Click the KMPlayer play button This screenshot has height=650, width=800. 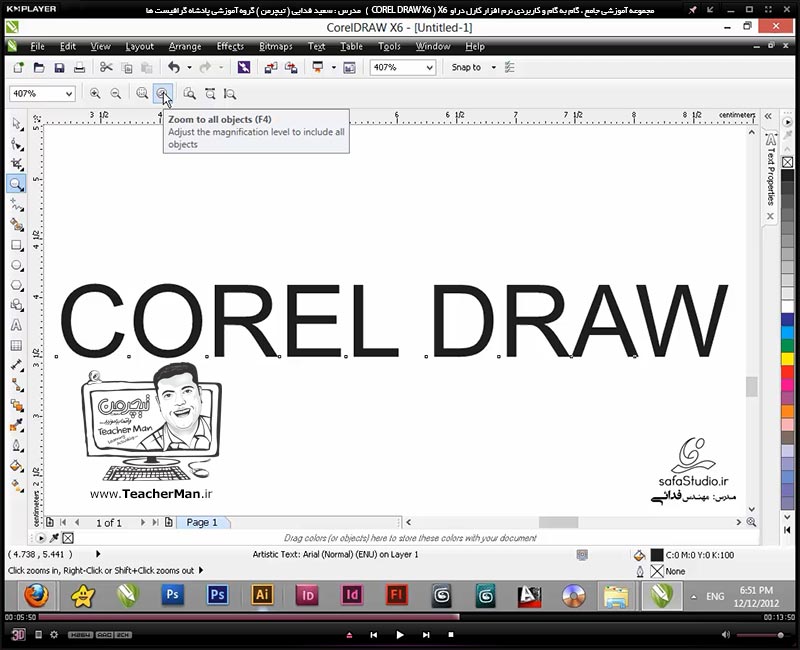click(x=399, y=635)
